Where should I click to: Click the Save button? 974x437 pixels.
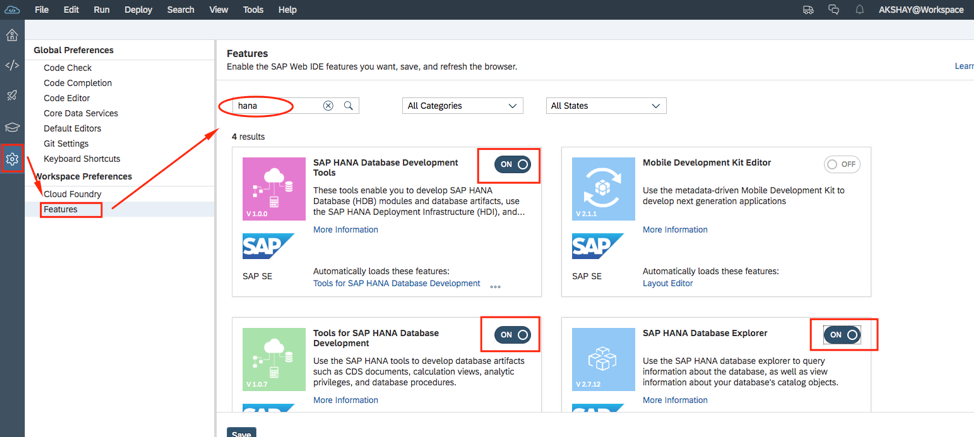pos(241,433)
